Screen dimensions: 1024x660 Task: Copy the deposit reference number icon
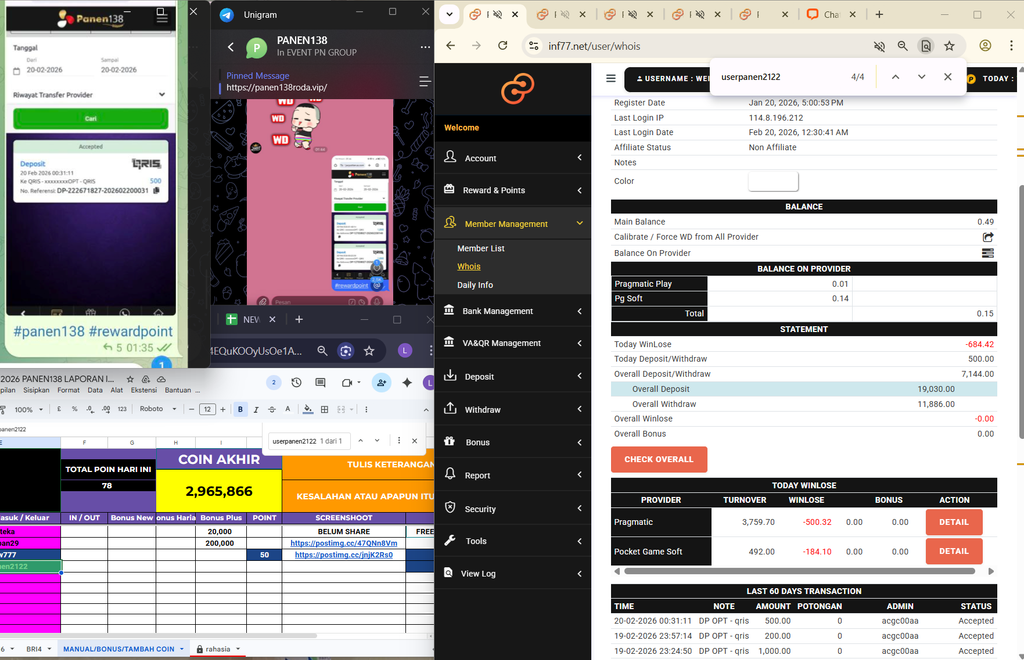(x=156, y=191)
